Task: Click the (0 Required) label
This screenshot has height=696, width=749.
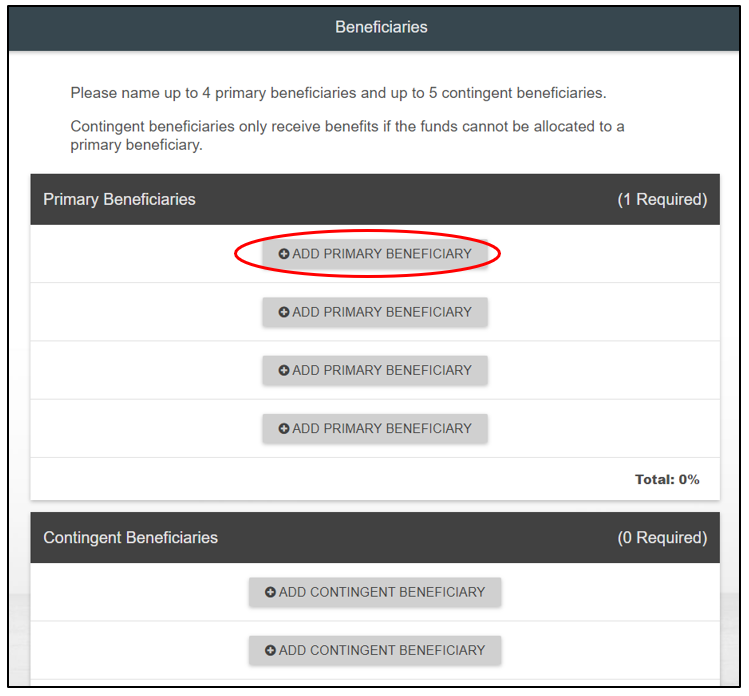Action: pos(662,537)
